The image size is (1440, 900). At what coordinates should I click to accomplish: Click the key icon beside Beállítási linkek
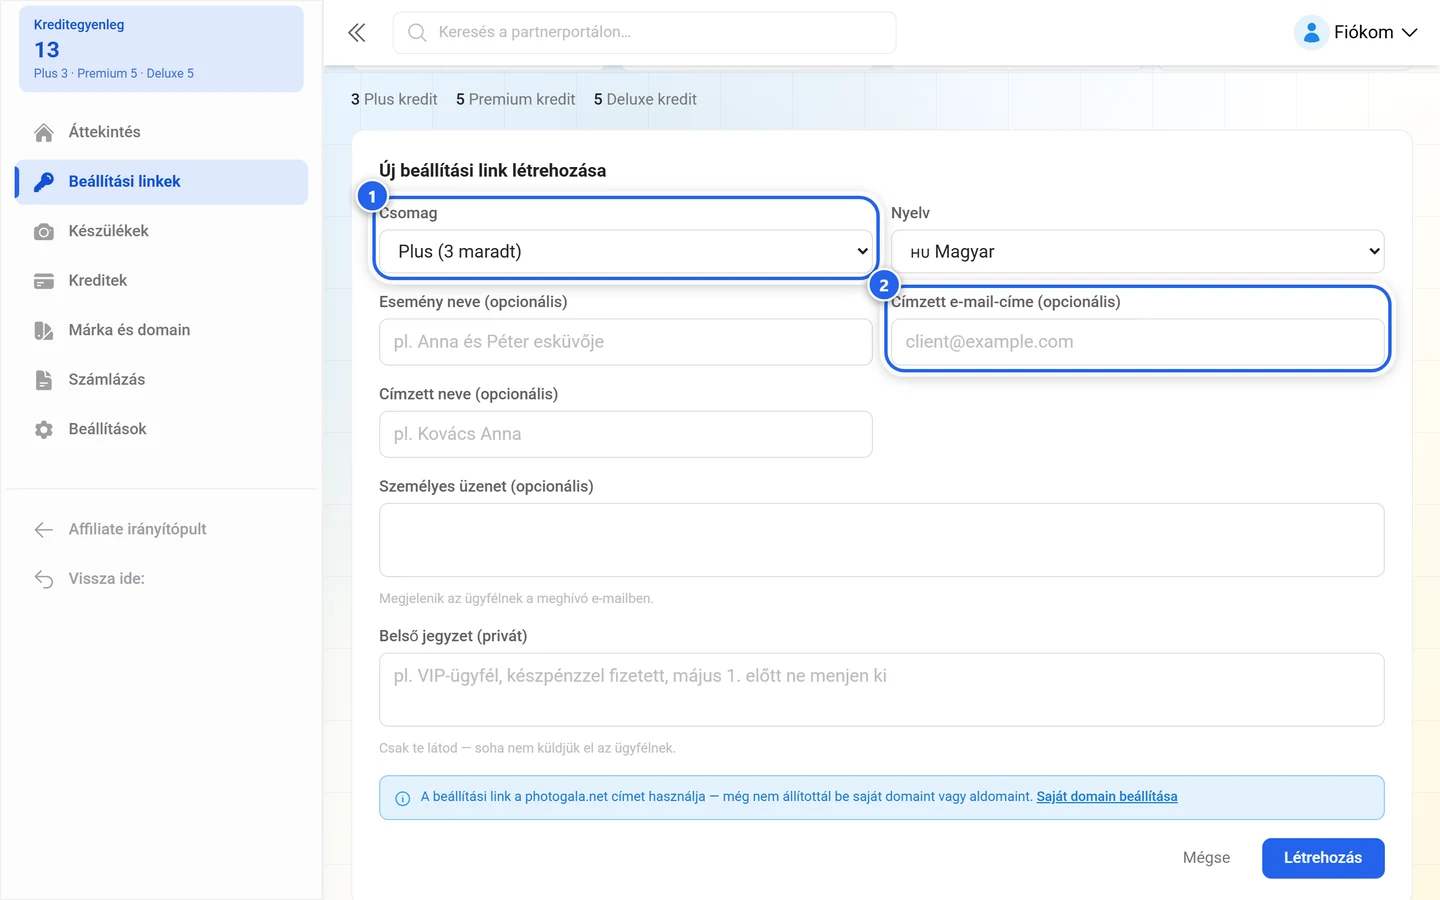coord(44,182)
